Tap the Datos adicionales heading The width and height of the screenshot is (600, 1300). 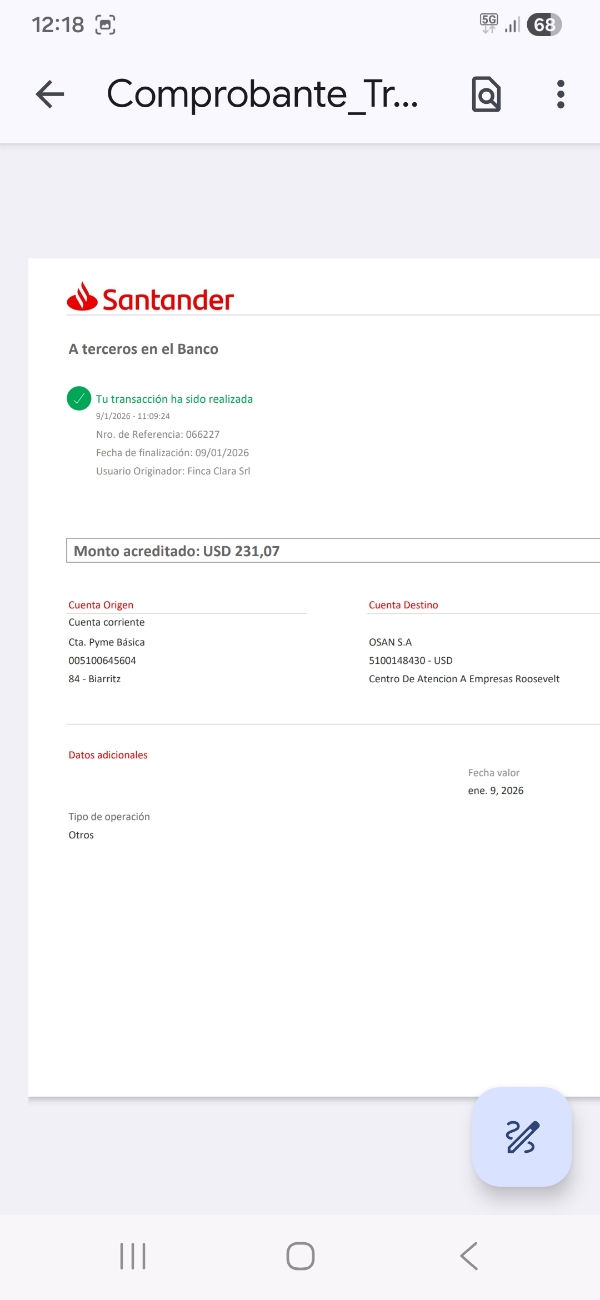tap(108, 755)
